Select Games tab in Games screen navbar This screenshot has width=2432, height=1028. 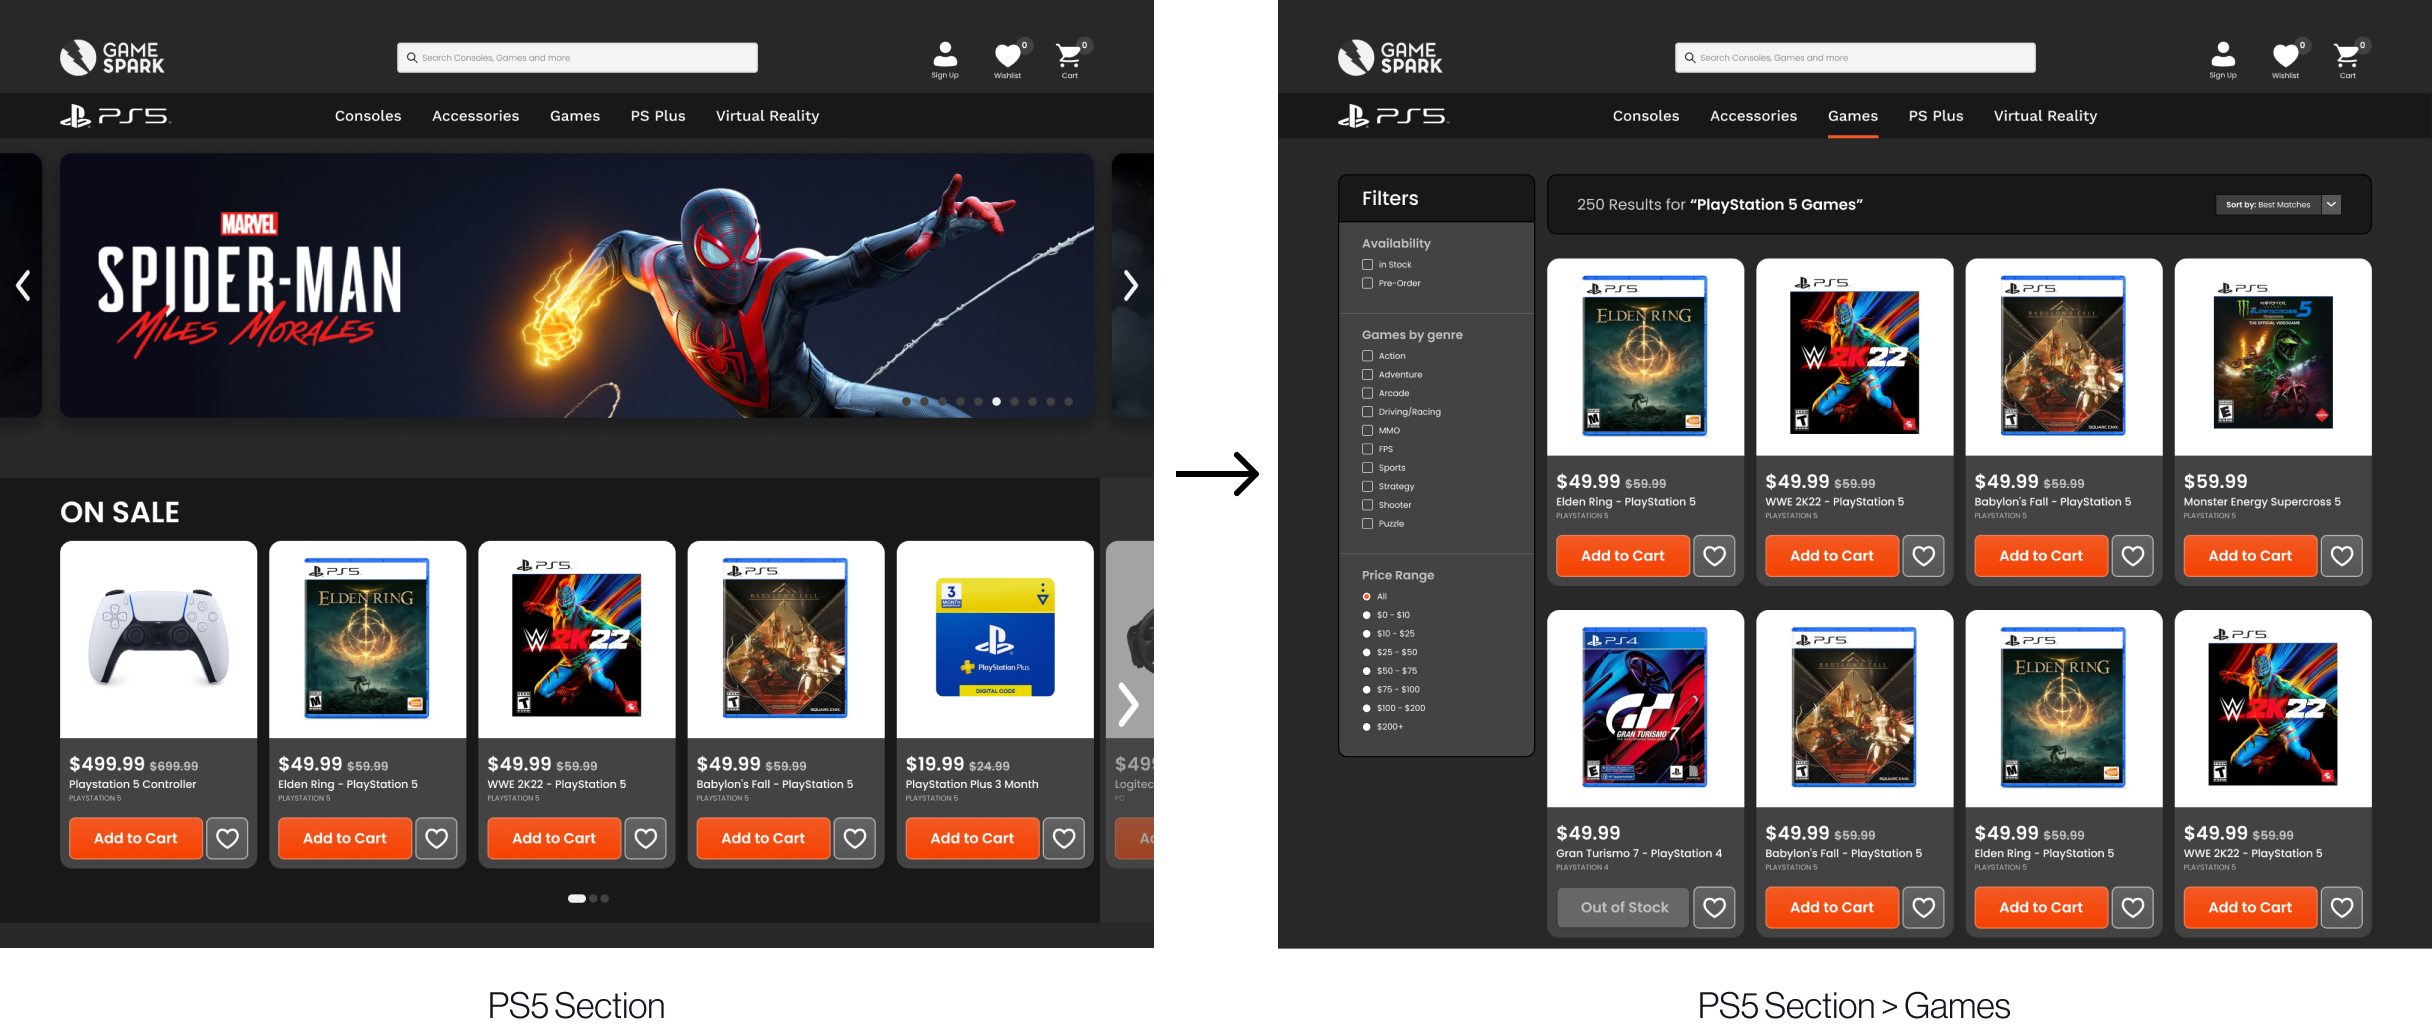1853,116
